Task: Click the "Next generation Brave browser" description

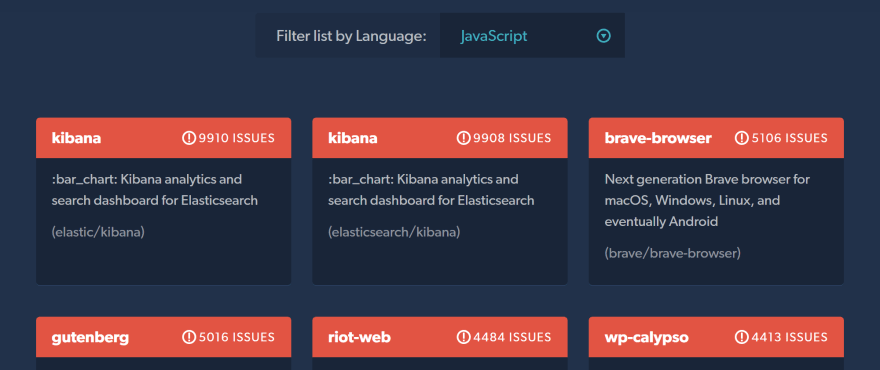Action: [707, 200]
